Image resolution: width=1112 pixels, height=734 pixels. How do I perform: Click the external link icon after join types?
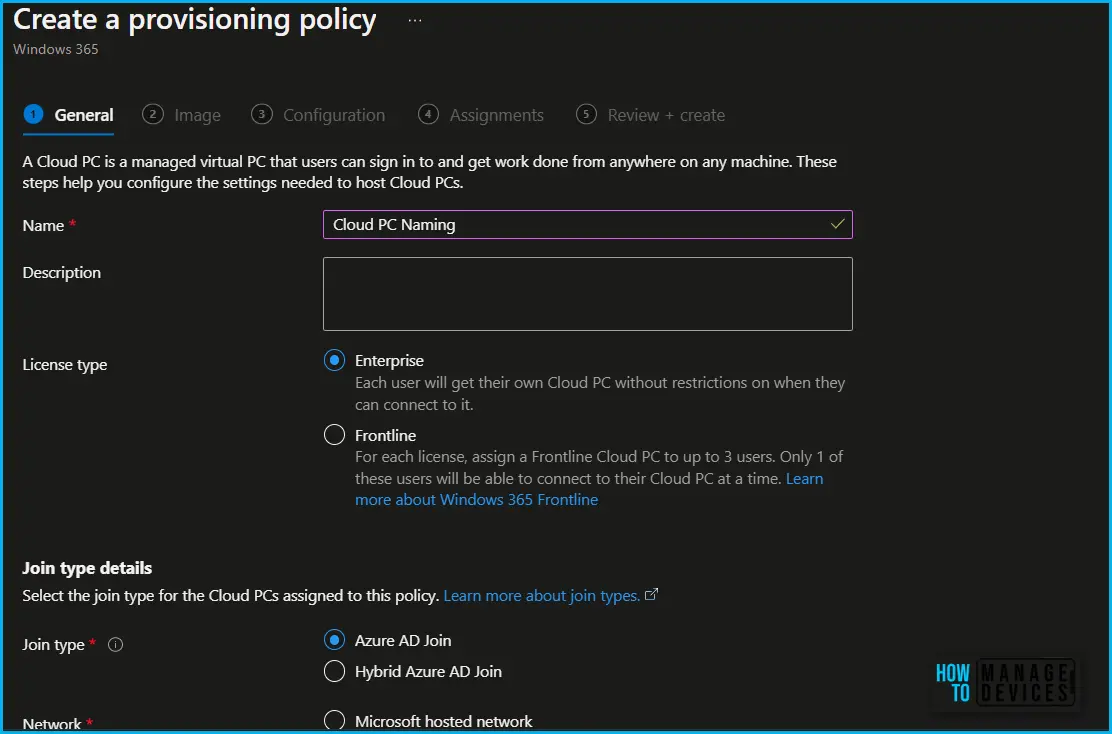coord(651,594)
